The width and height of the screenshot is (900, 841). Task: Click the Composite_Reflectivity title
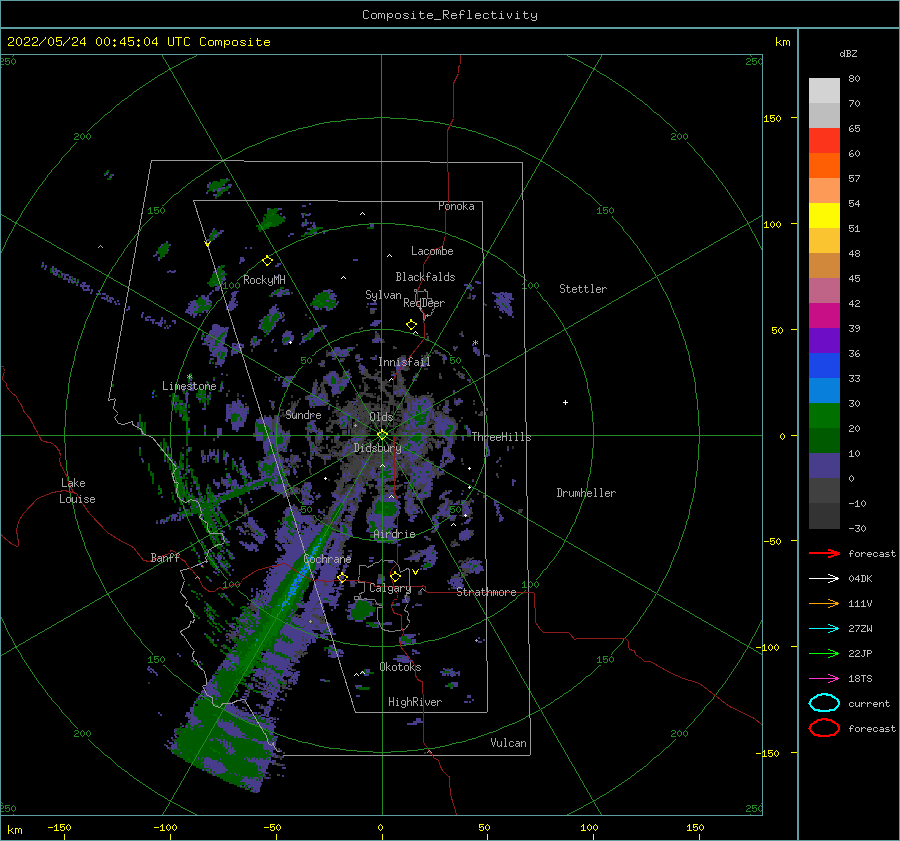pos(450,15)
